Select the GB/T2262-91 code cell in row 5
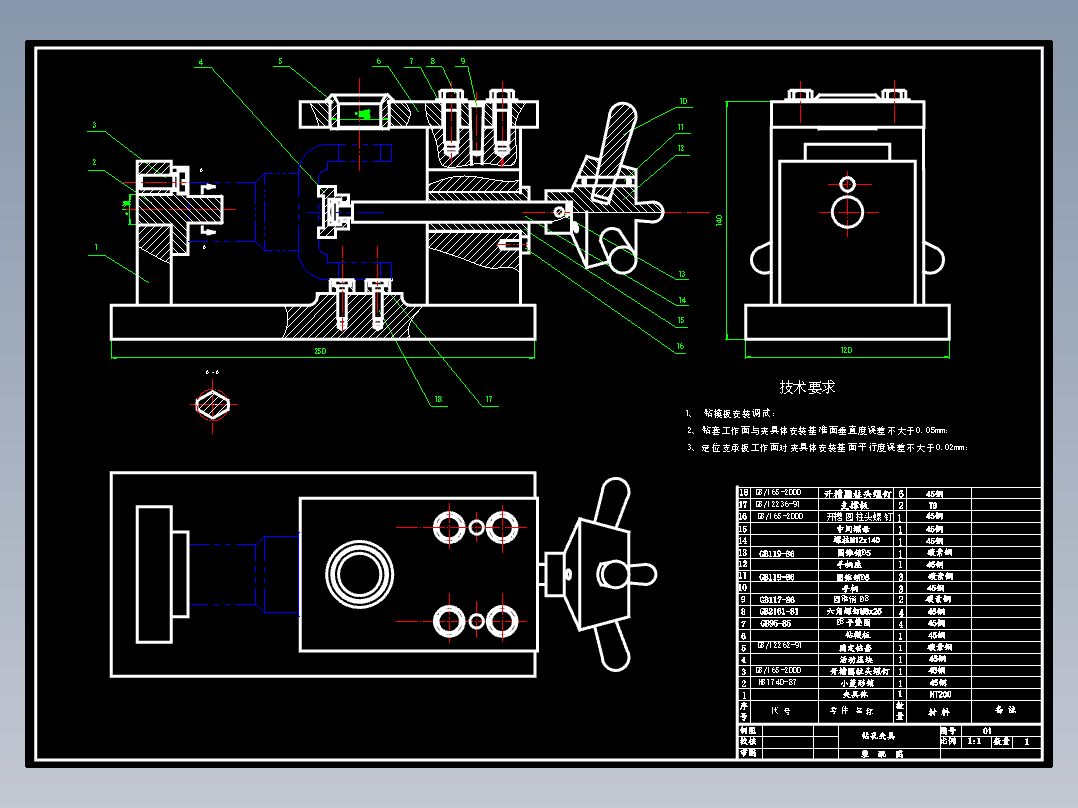Image resolution: width=1078 pixels, height=808 pixels. coord(784,647)
